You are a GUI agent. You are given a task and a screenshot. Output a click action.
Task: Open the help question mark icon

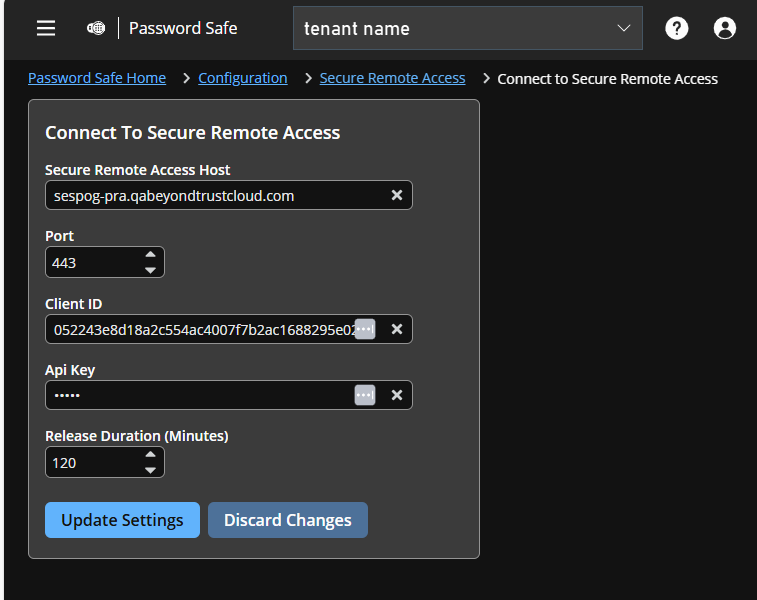pyautogui.click(x=676, y=28)
